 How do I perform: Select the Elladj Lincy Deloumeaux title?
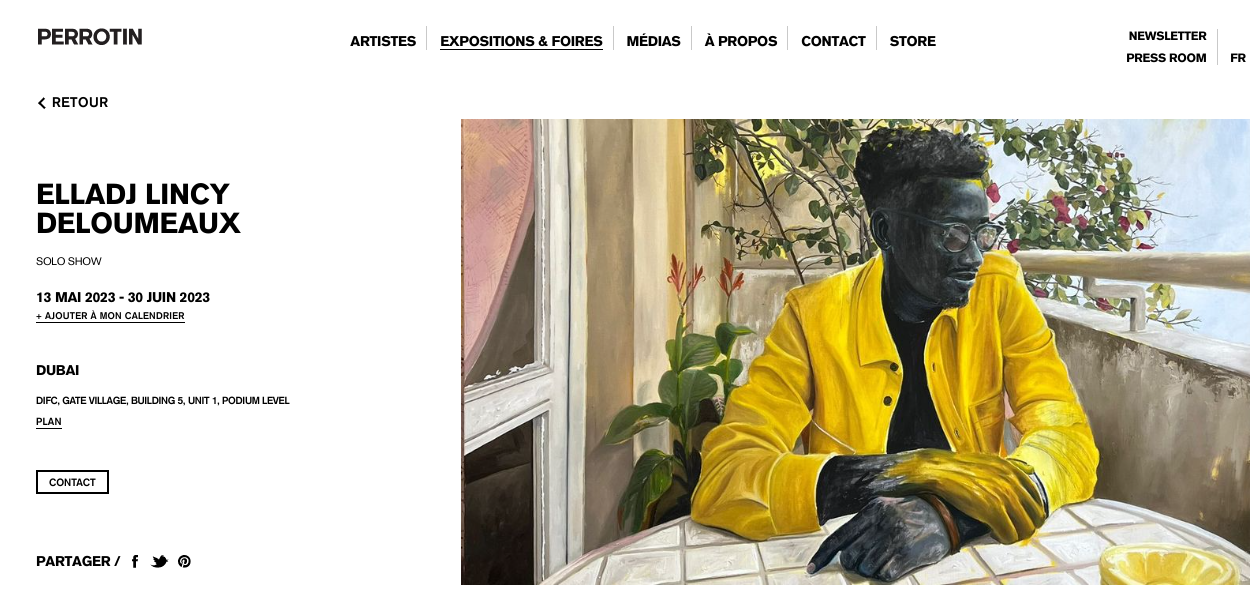138,208
